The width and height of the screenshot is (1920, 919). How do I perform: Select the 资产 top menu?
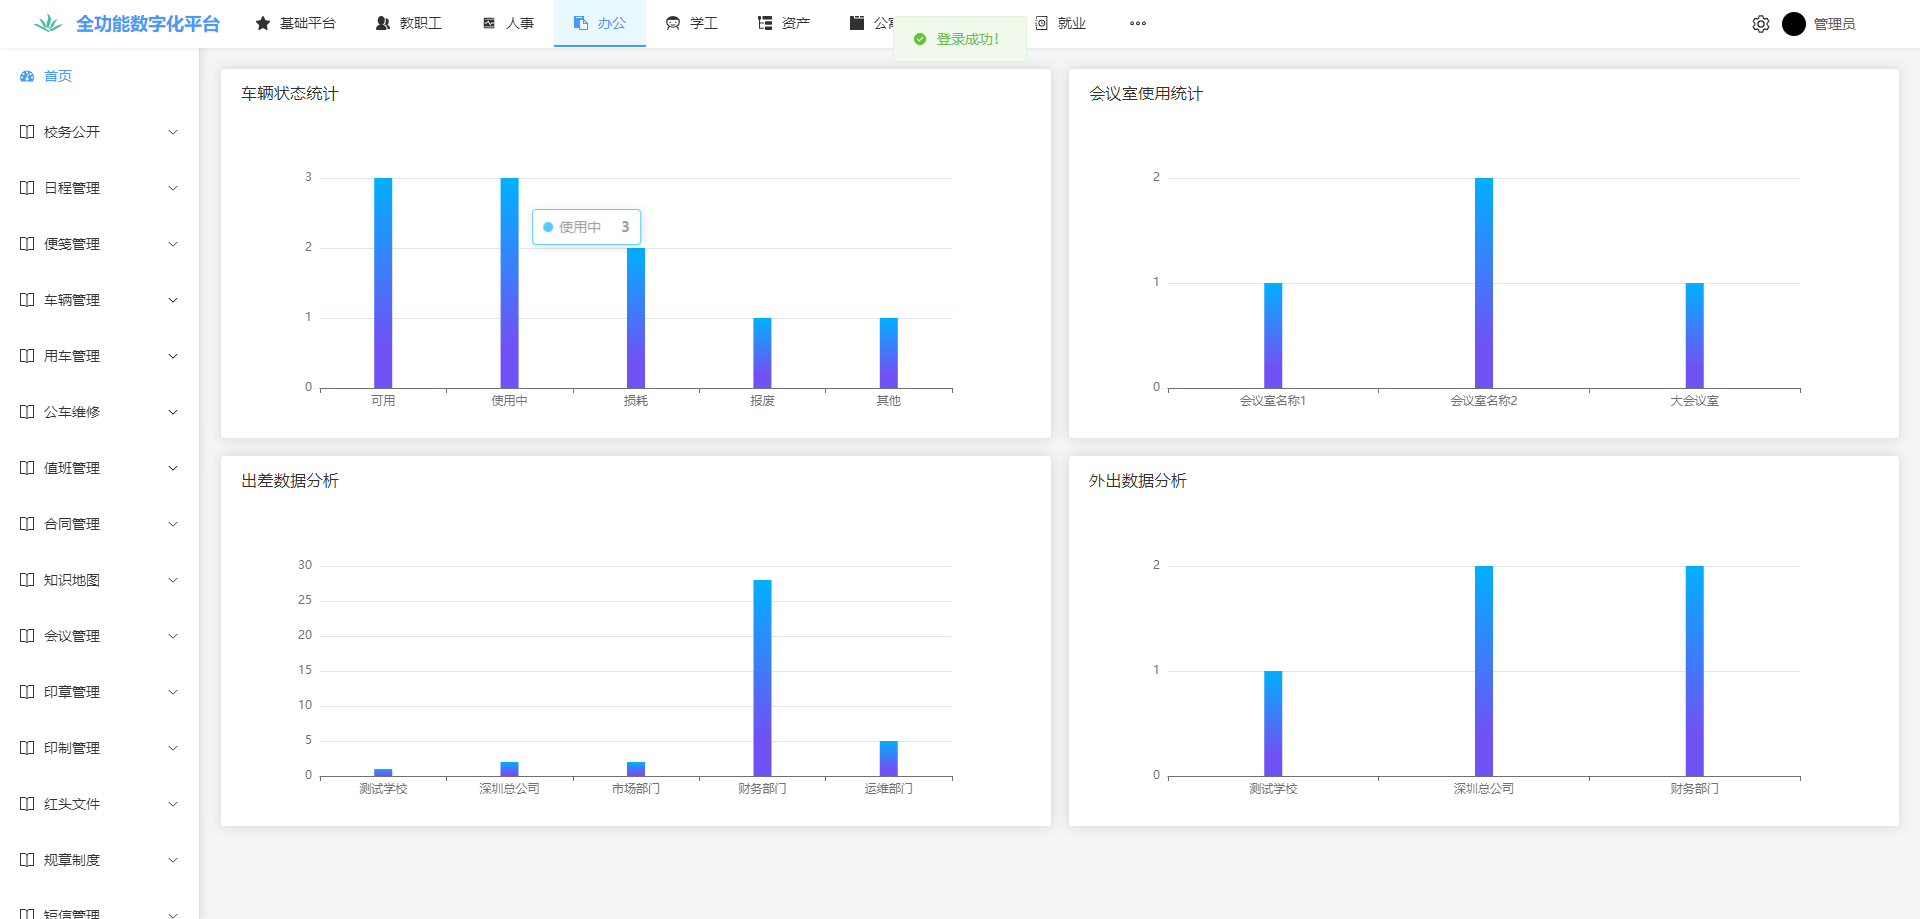(784, 23)
